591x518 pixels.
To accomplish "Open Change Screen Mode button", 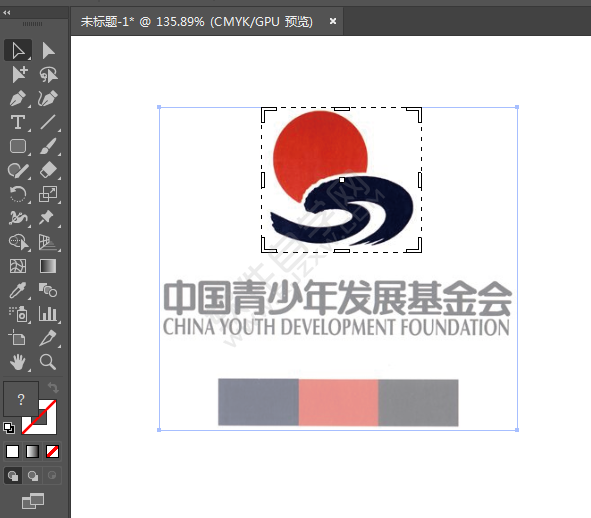I will pyautogui.click(x=33, y=501).
